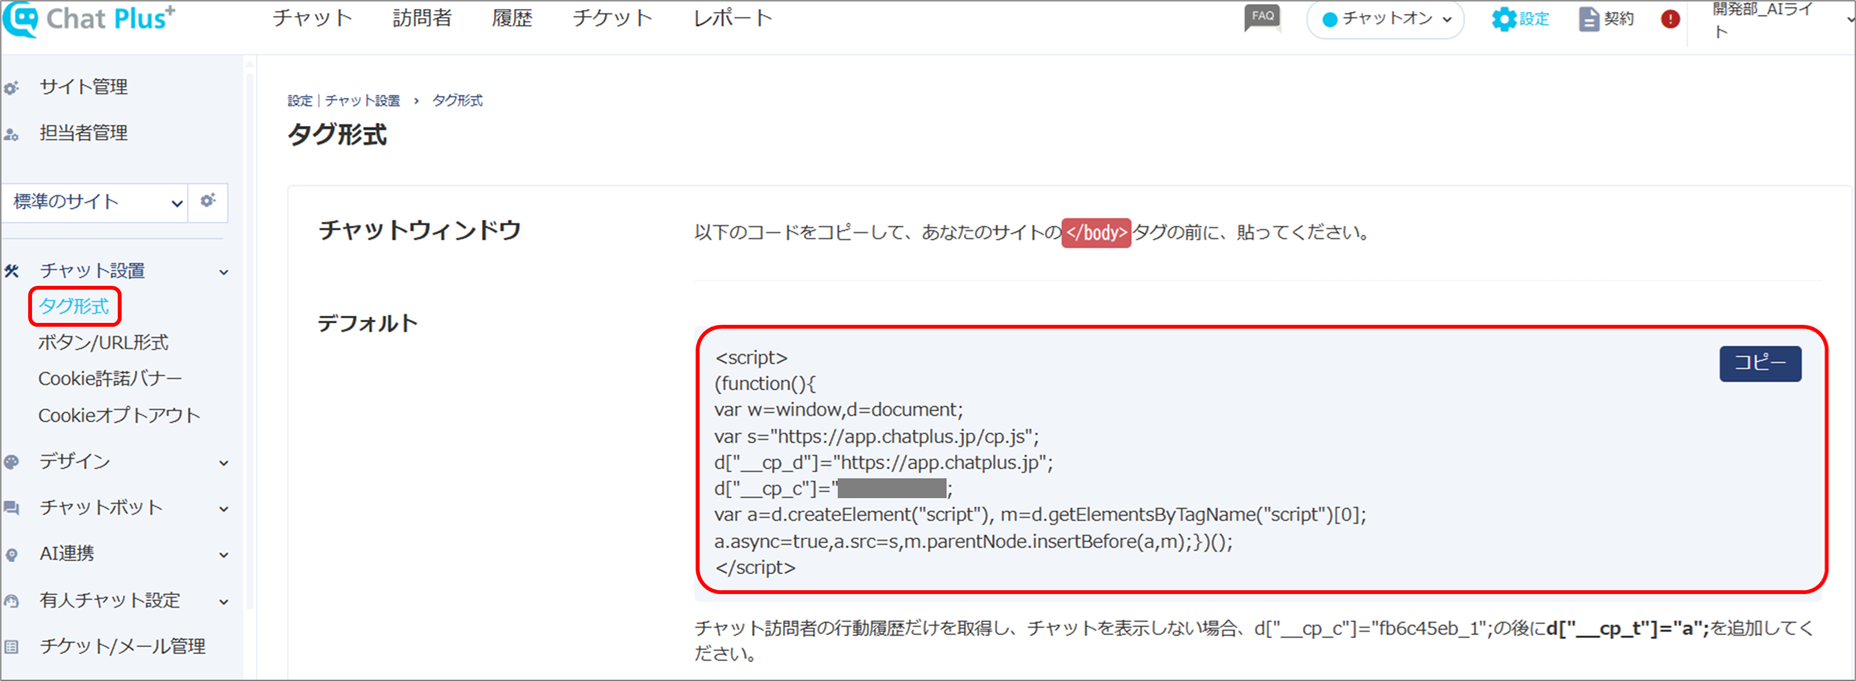Select ボタン/URL形式 in the sidebar
1856x681 pixels.
(x=103, y=342)
